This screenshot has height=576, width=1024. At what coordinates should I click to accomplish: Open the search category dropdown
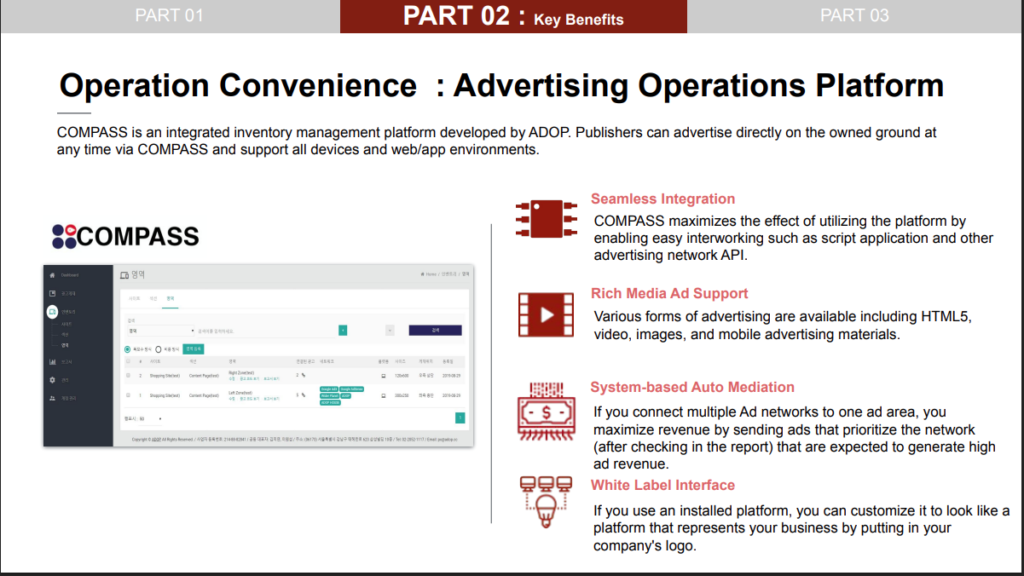tap(158, 329)
